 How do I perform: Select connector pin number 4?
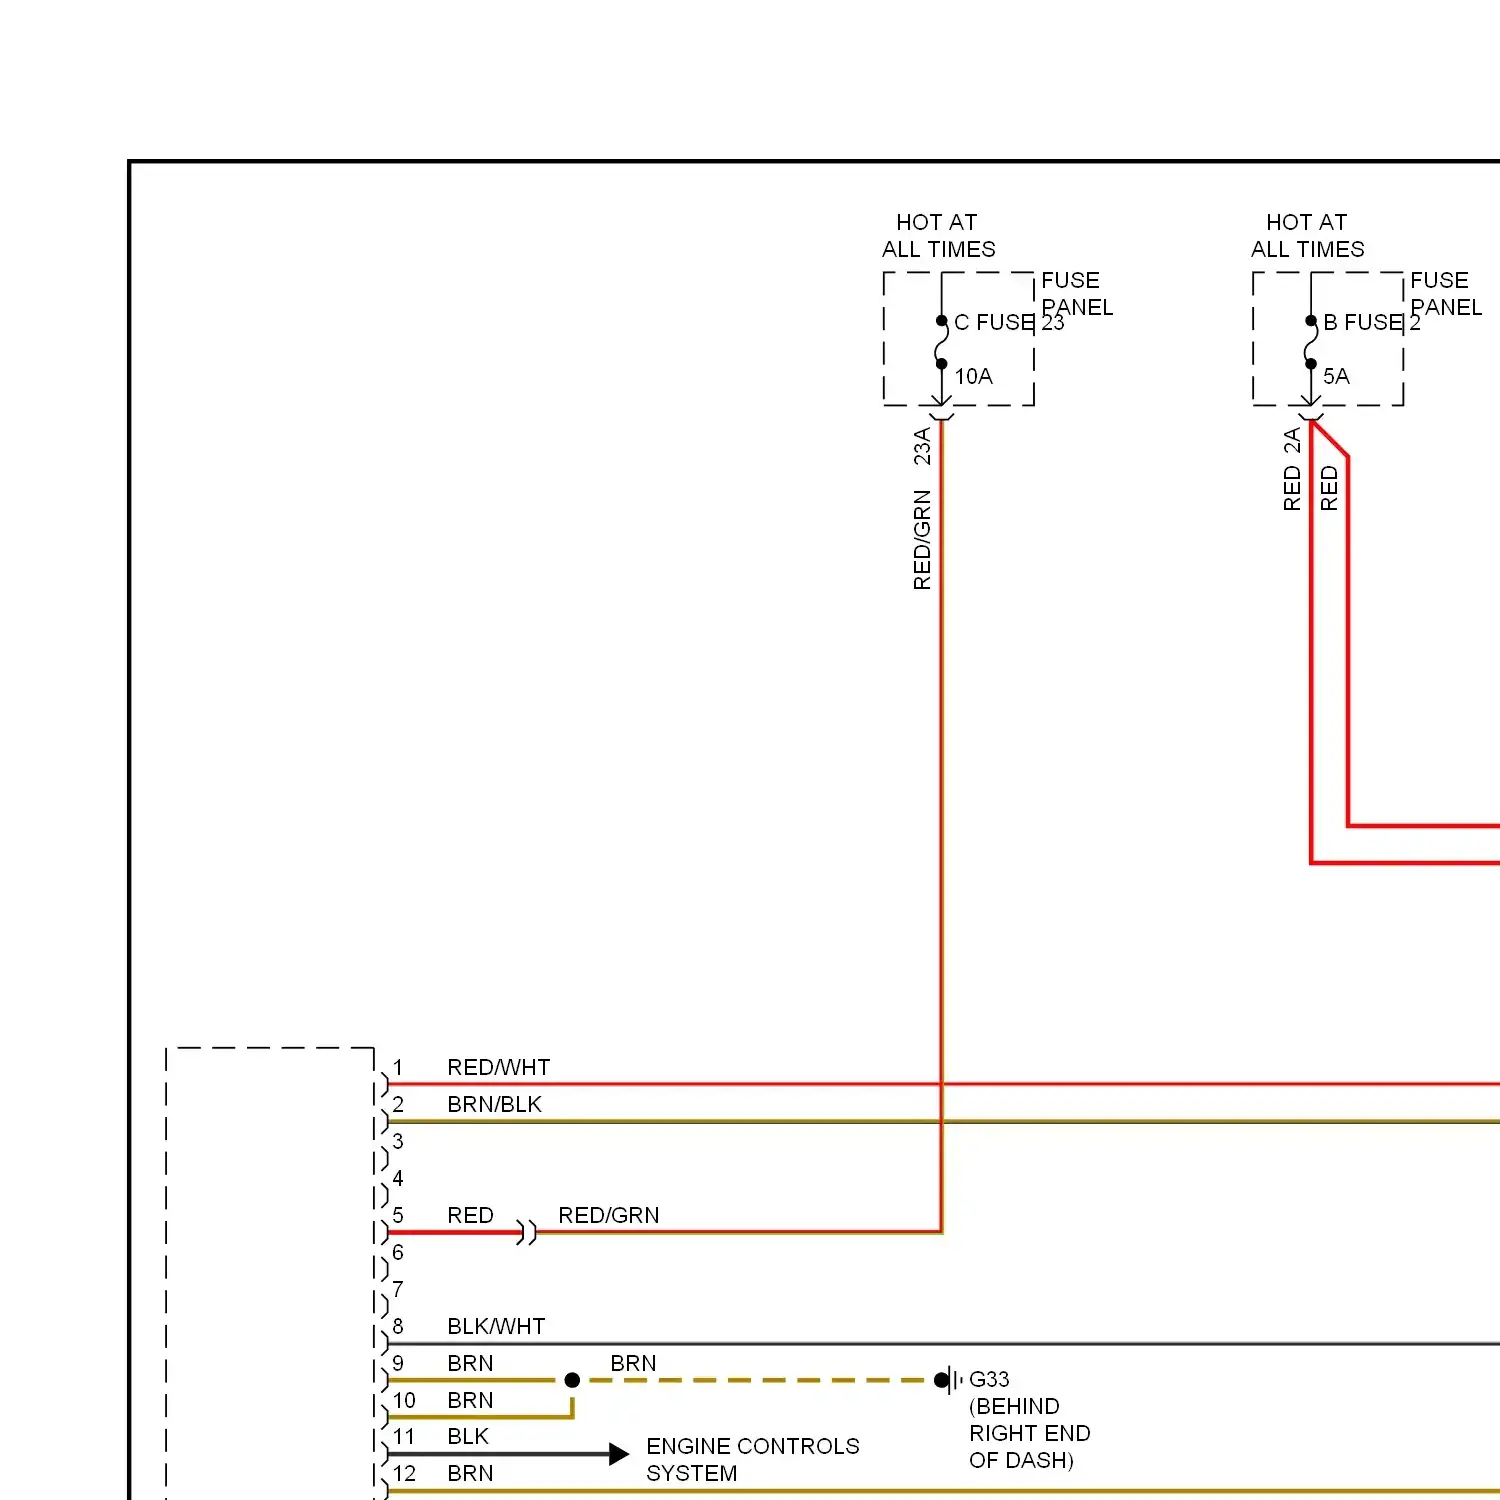[398, 1178]
